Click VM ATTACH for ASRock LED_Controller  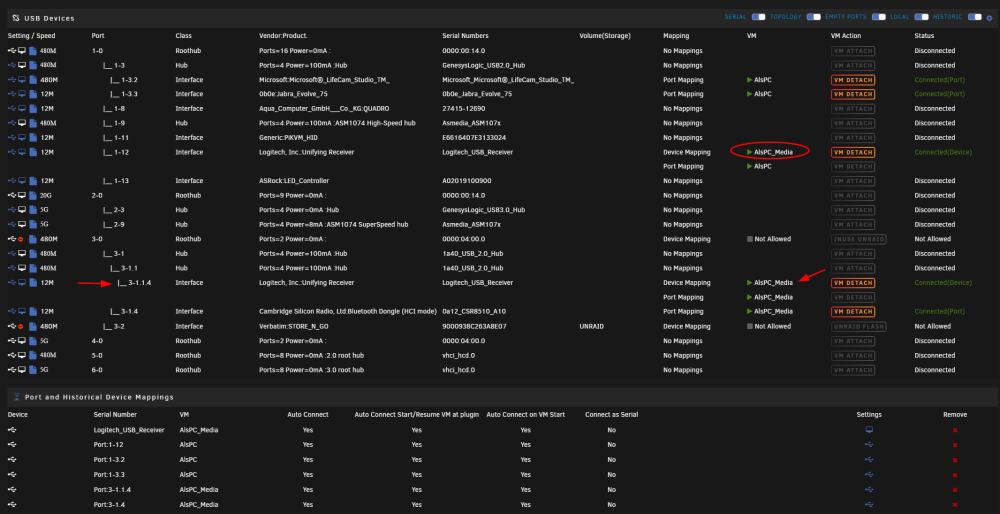coord(853,181)
